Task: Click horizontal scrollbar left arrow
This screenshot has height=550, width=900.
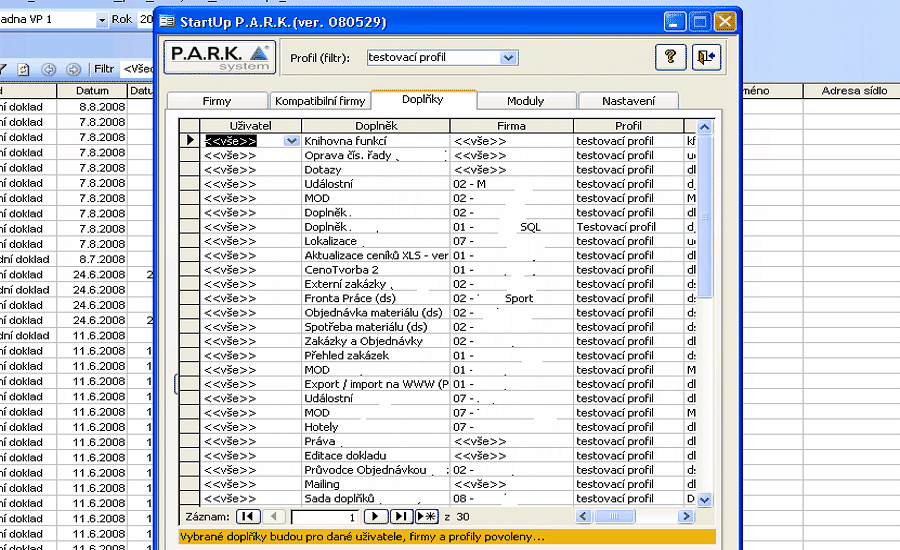Action: tap(583, 516)
